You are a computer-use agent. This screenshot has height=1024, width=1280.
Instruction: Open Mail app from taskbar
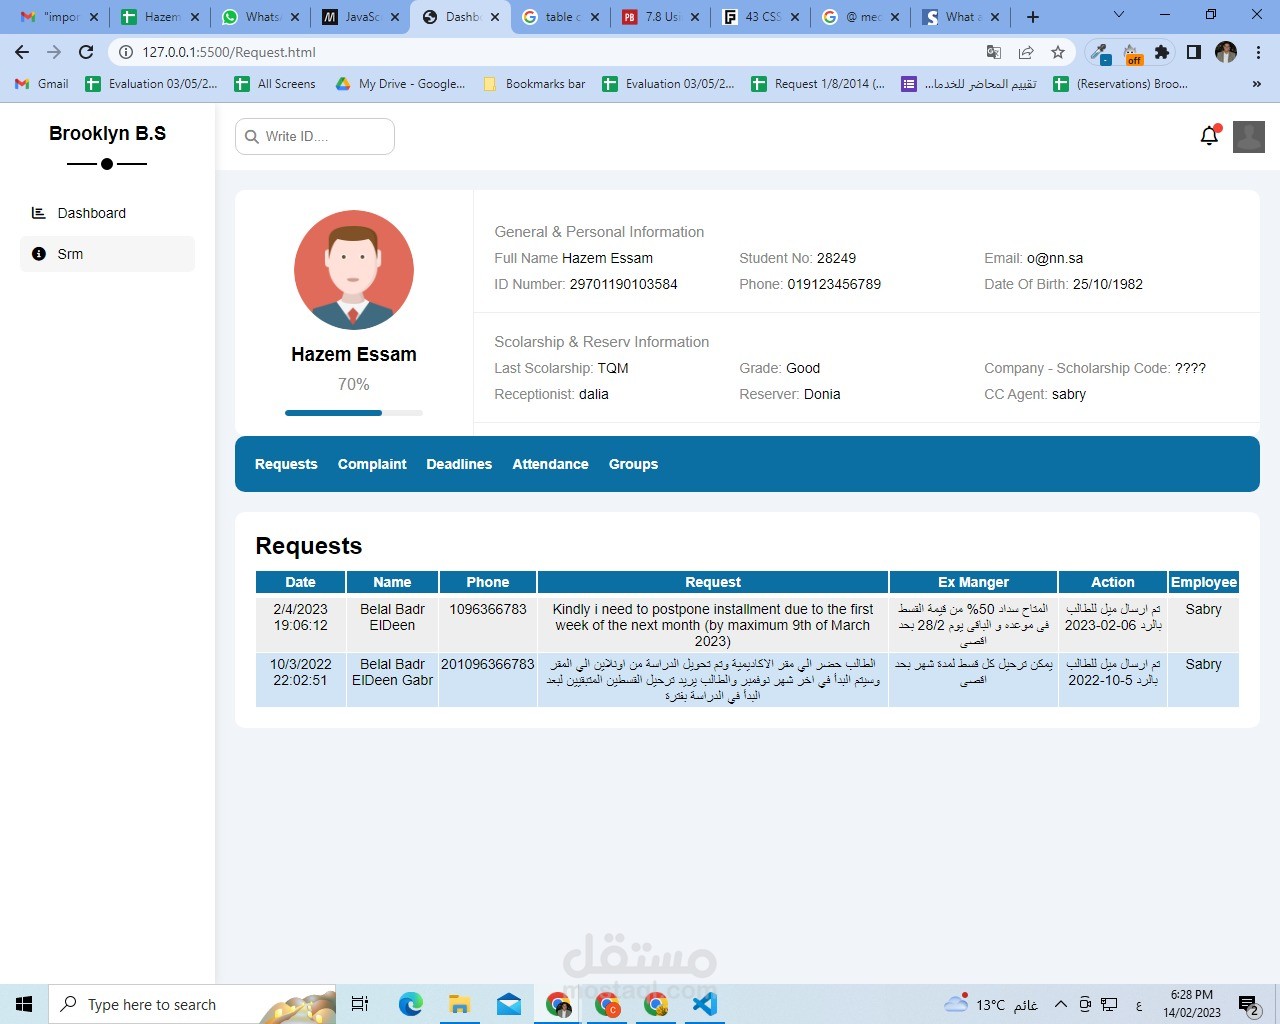pos(508,1004)
